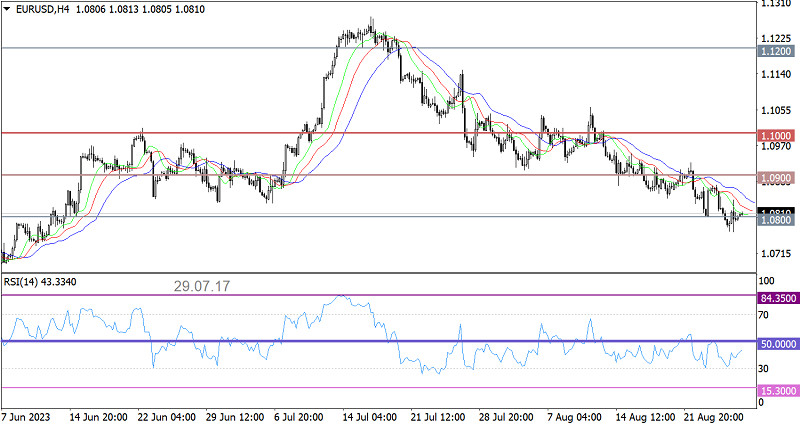
Task: Click the 29.07.17 text label
Action: (202, 286)
